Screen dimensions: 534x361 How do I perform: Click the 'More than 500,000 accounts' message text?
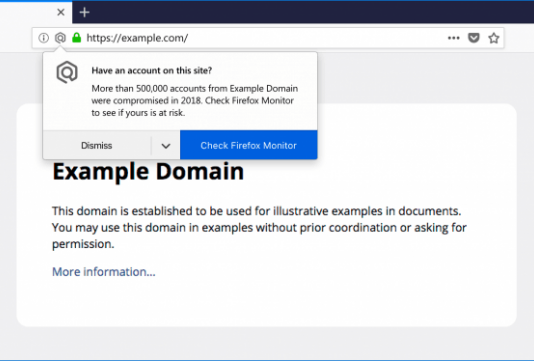pyautogui.click(x=195, y=100)
